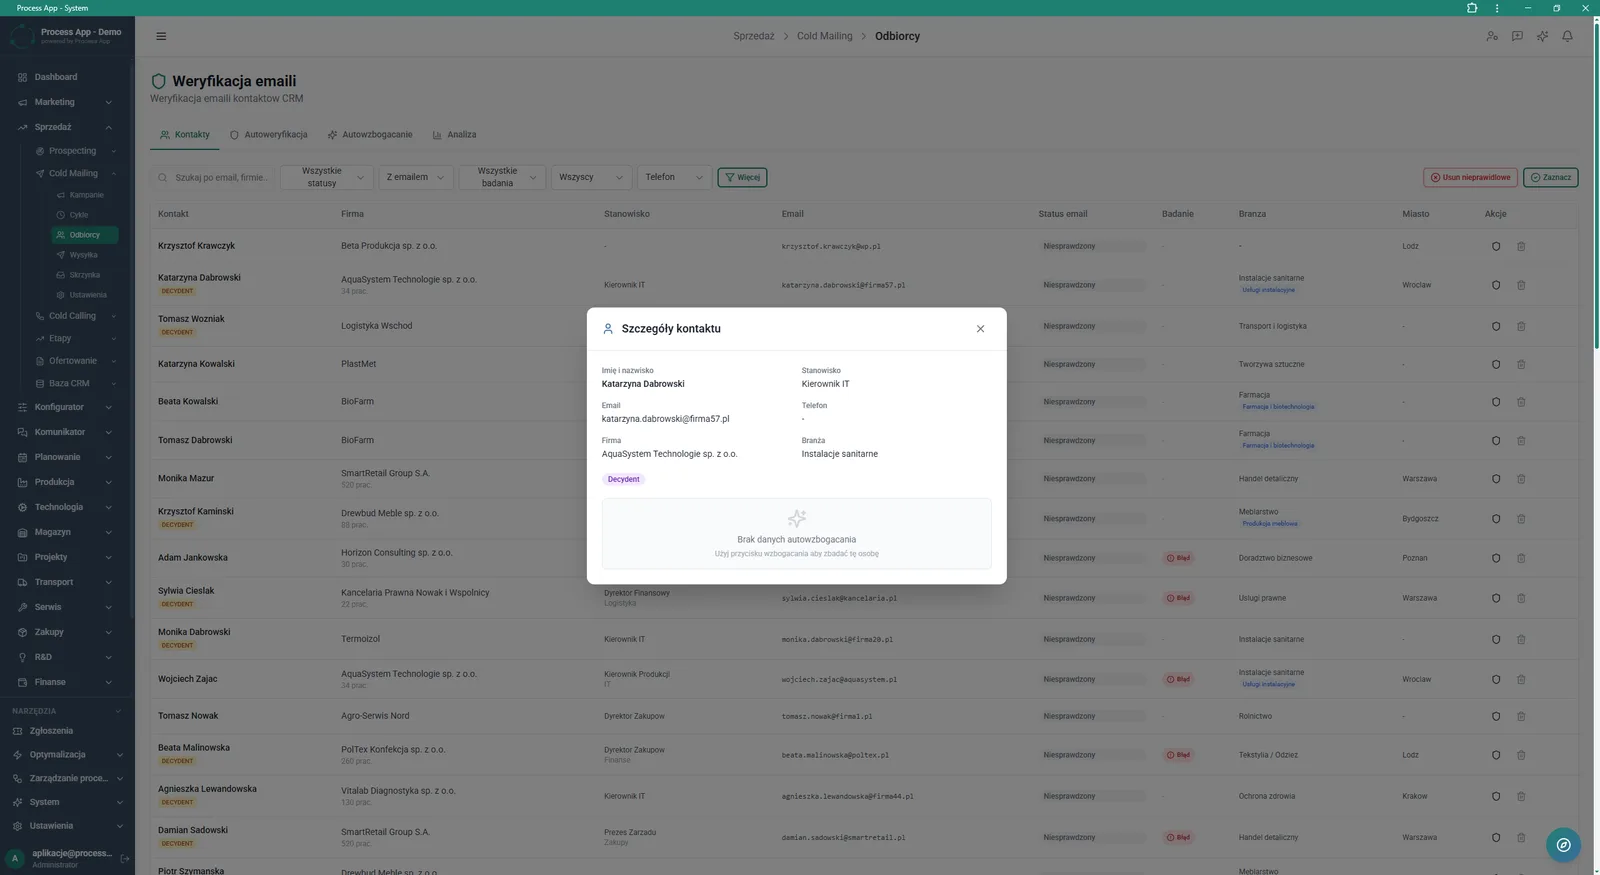1600x875 pixels.
Task: Click the Błąd badge in Adam Jankowska row
Action: coord(1178,558)
